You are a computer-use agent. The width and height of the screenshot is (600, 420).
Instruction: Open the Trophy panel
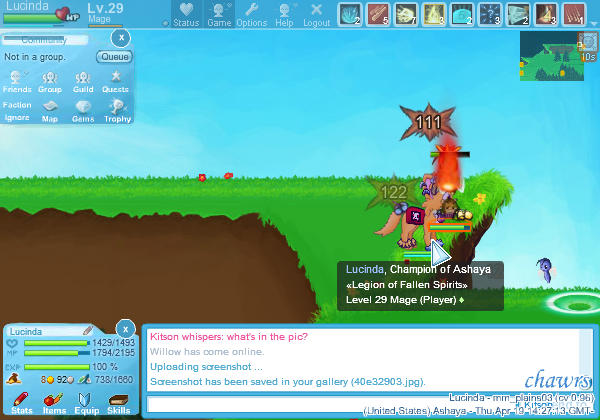pos(117,112)
